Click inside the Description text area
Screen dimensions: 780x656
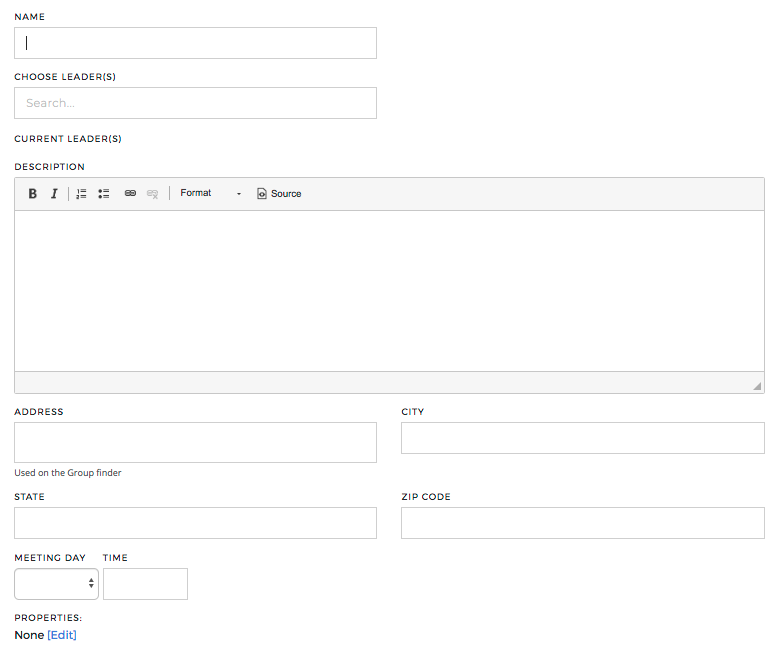pyautogui.click(x=390, y=291)
